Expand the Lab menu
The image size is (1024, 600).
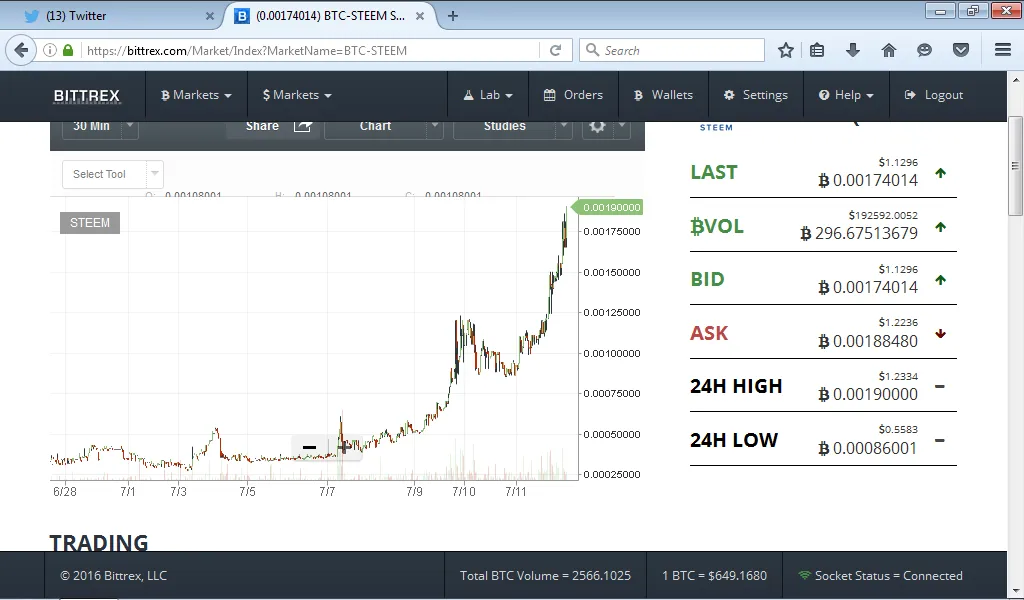488,95
